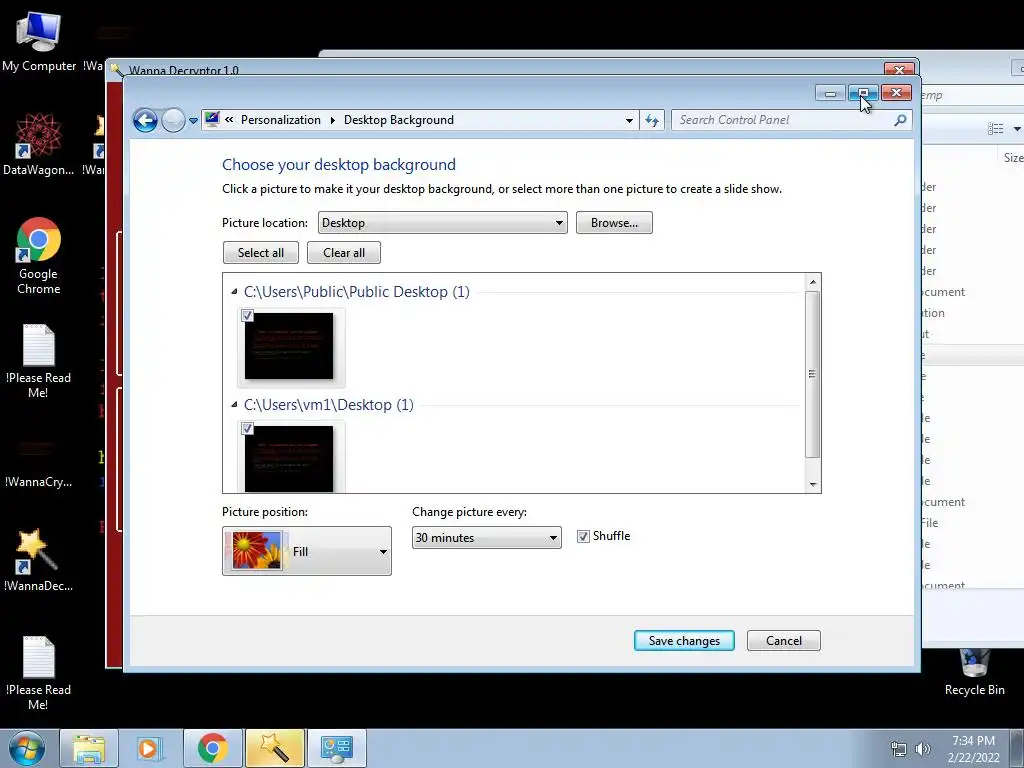Open the Picture location dropdown

click(x=443, y=223)
